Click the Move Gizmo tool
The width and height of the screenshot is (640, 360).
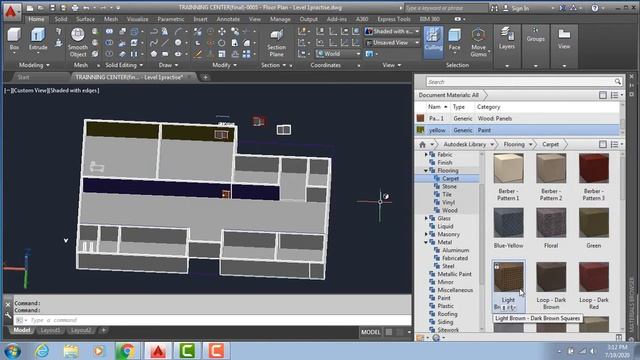478,42
